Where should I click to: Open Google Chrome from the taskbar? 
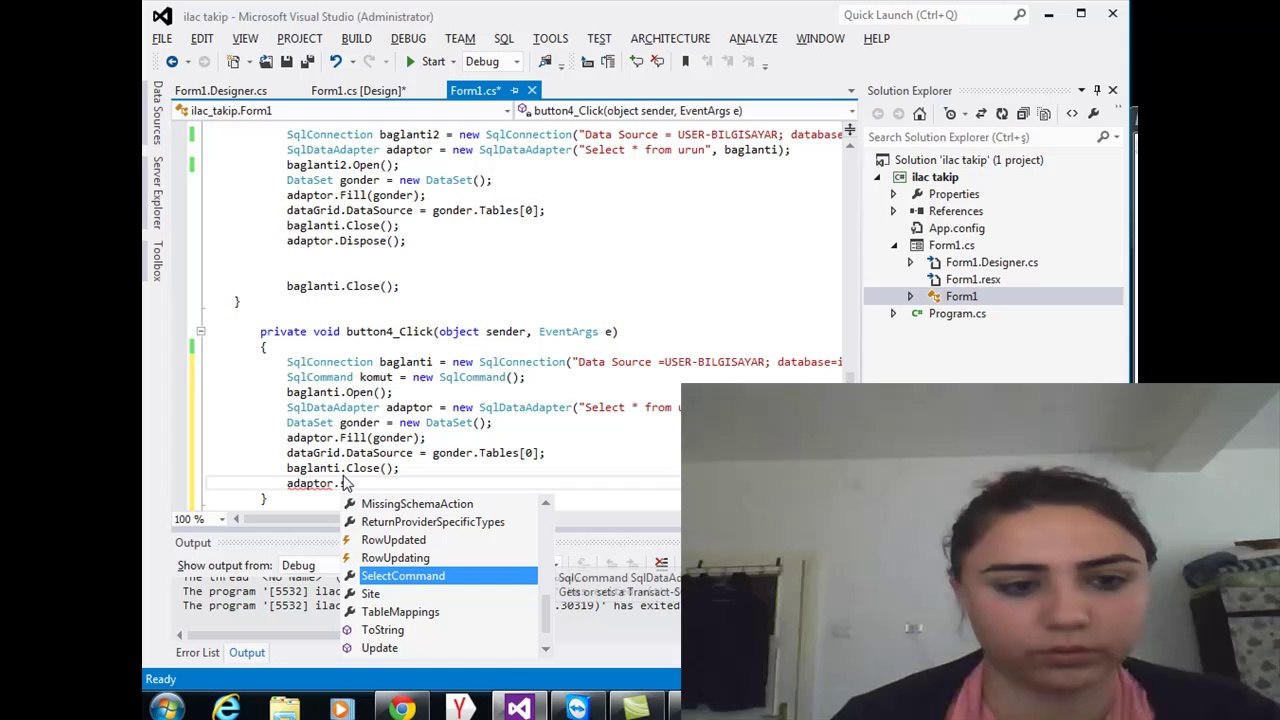(402, 708)
